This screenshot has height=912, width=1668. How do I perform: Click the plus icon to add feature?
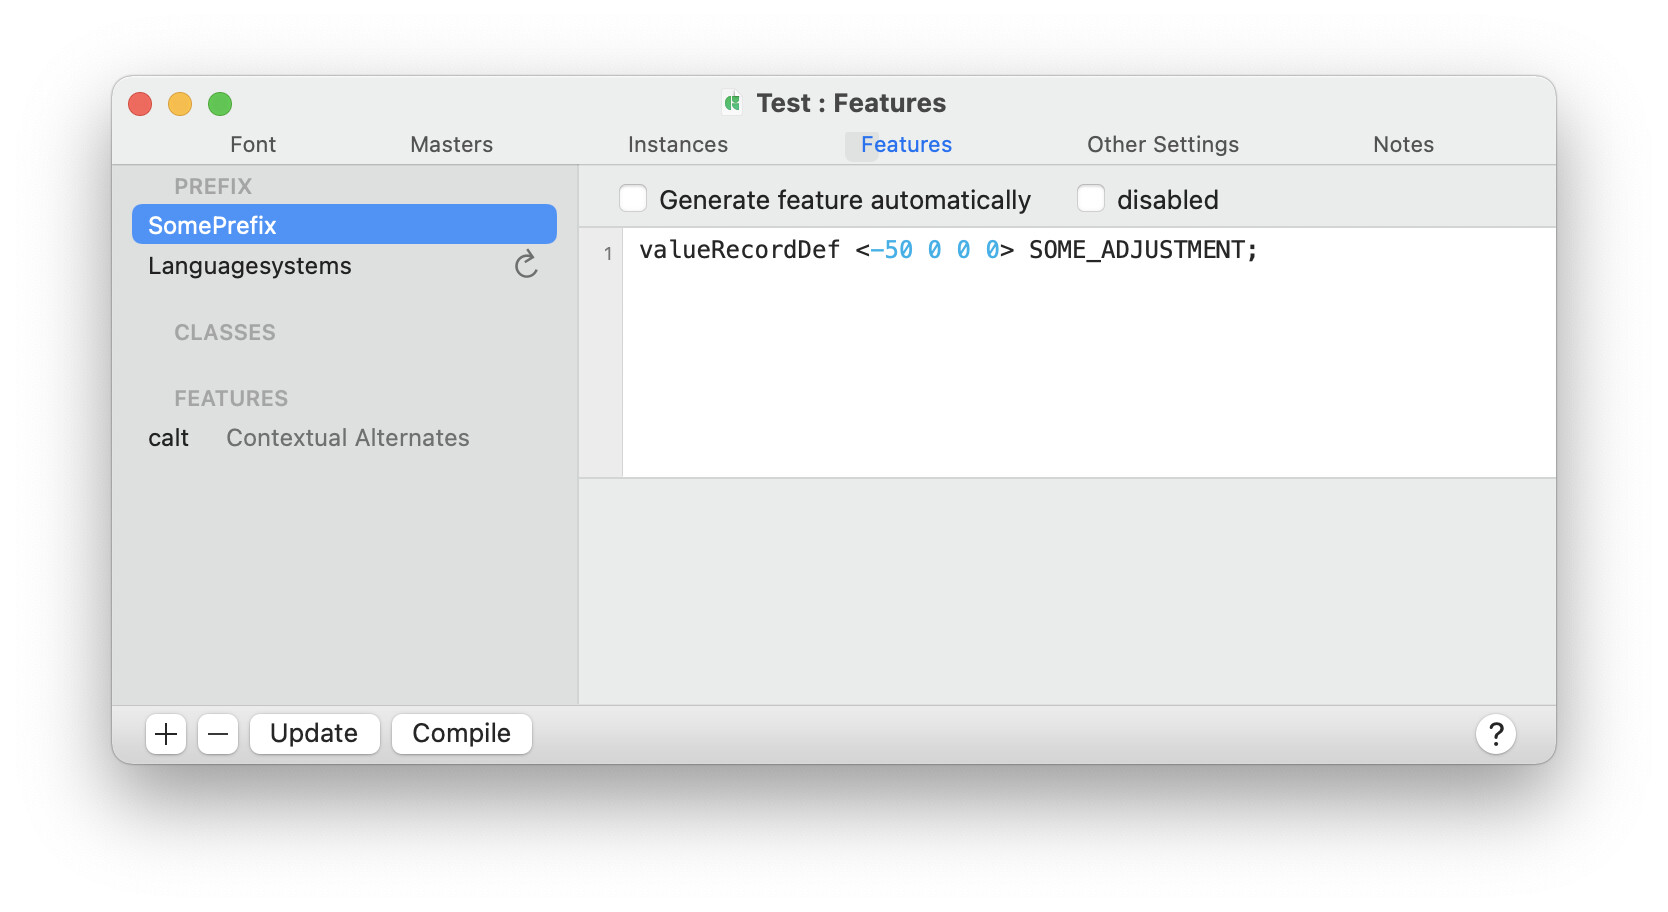tap(166, 734)
